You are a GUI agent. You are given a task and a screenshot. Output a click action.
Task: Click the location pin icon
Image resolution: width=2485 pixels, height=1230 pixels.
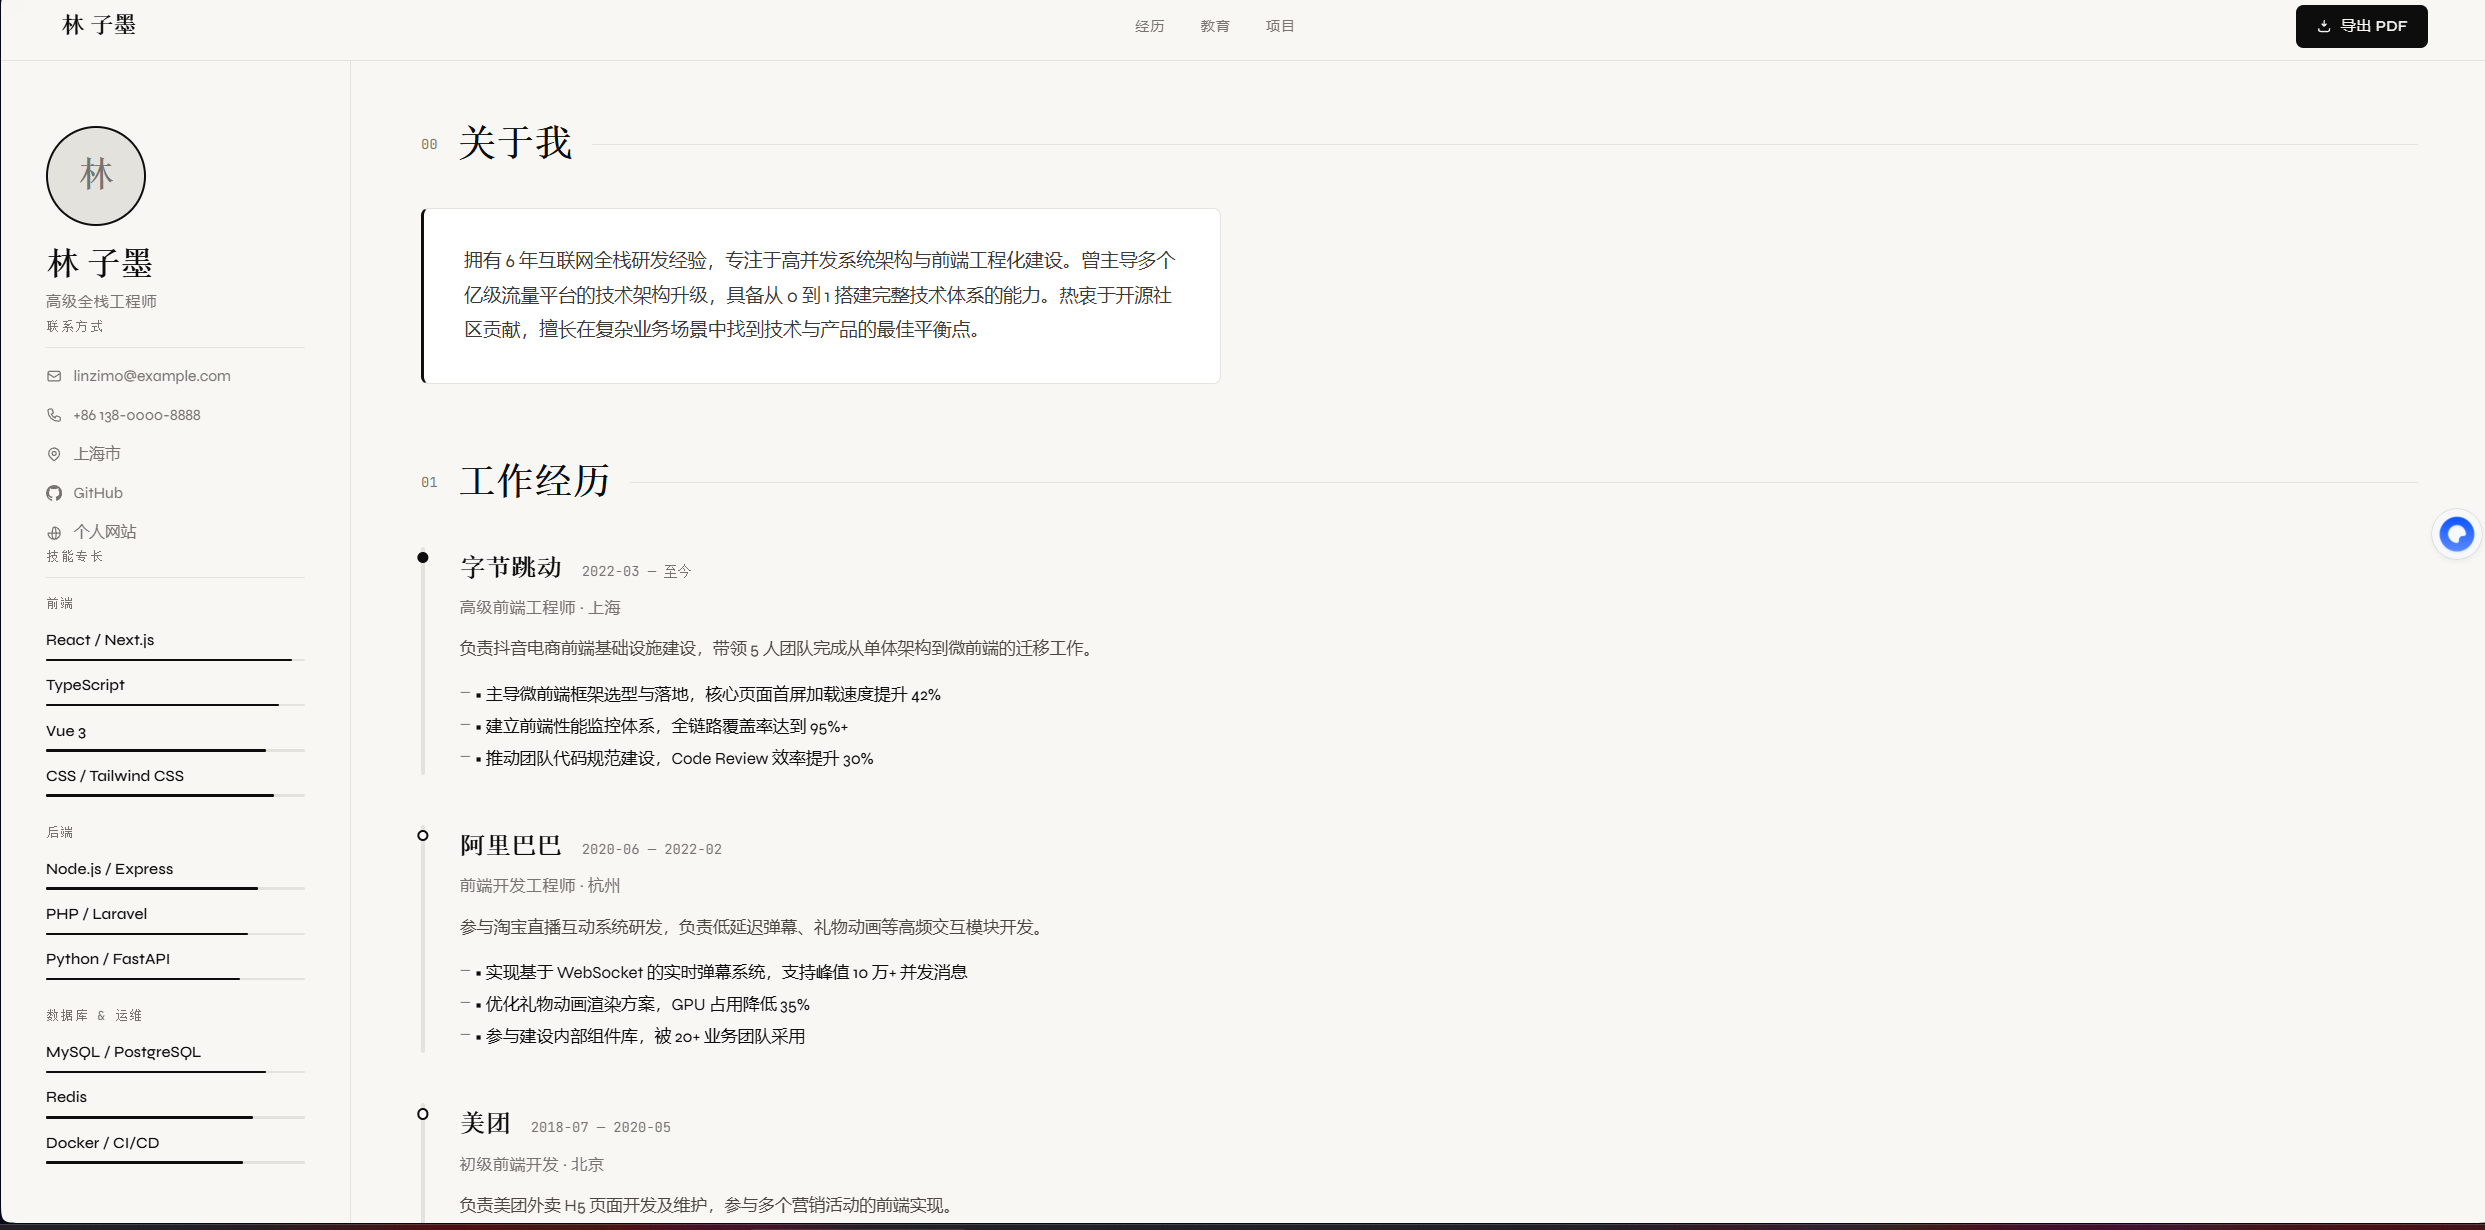click(x=54, y=454)
